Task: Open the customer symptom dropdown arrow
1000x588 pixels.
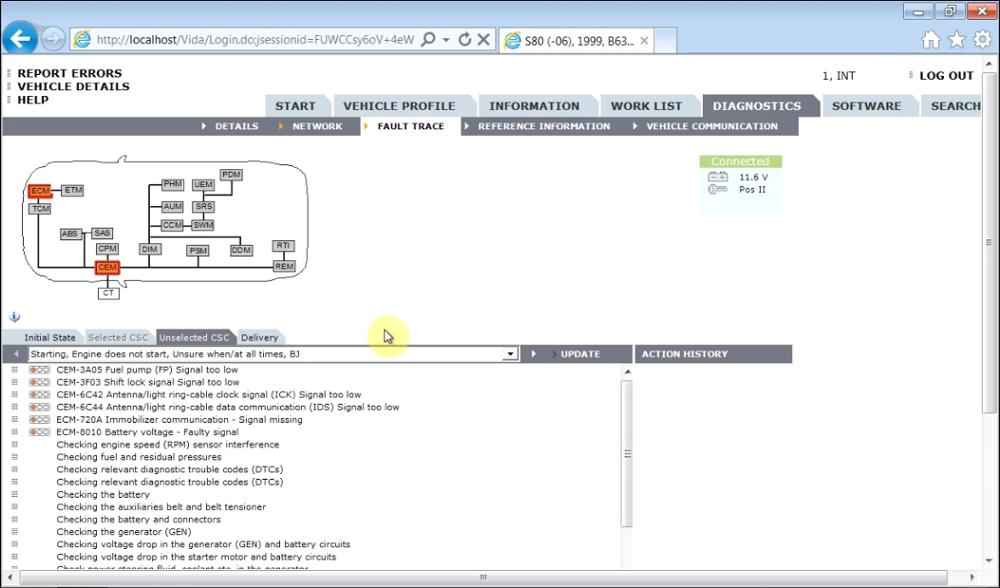Action: click(x=510, y=354)
